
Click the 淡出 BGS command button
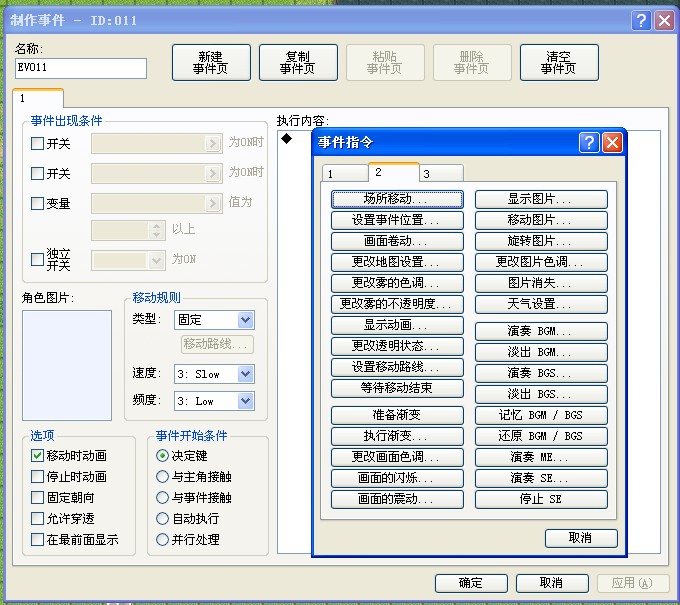tap(541, 394)
